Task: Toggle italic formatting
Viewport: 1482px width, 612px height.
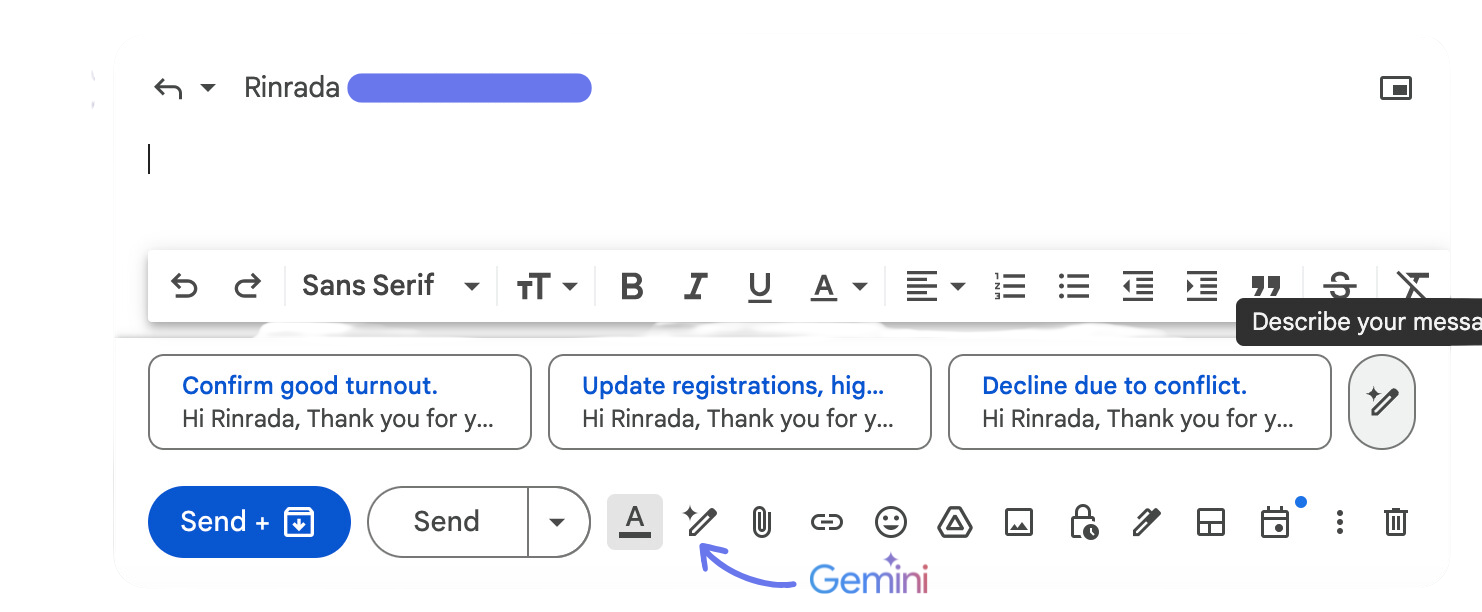Action: [x=695, y=287]
